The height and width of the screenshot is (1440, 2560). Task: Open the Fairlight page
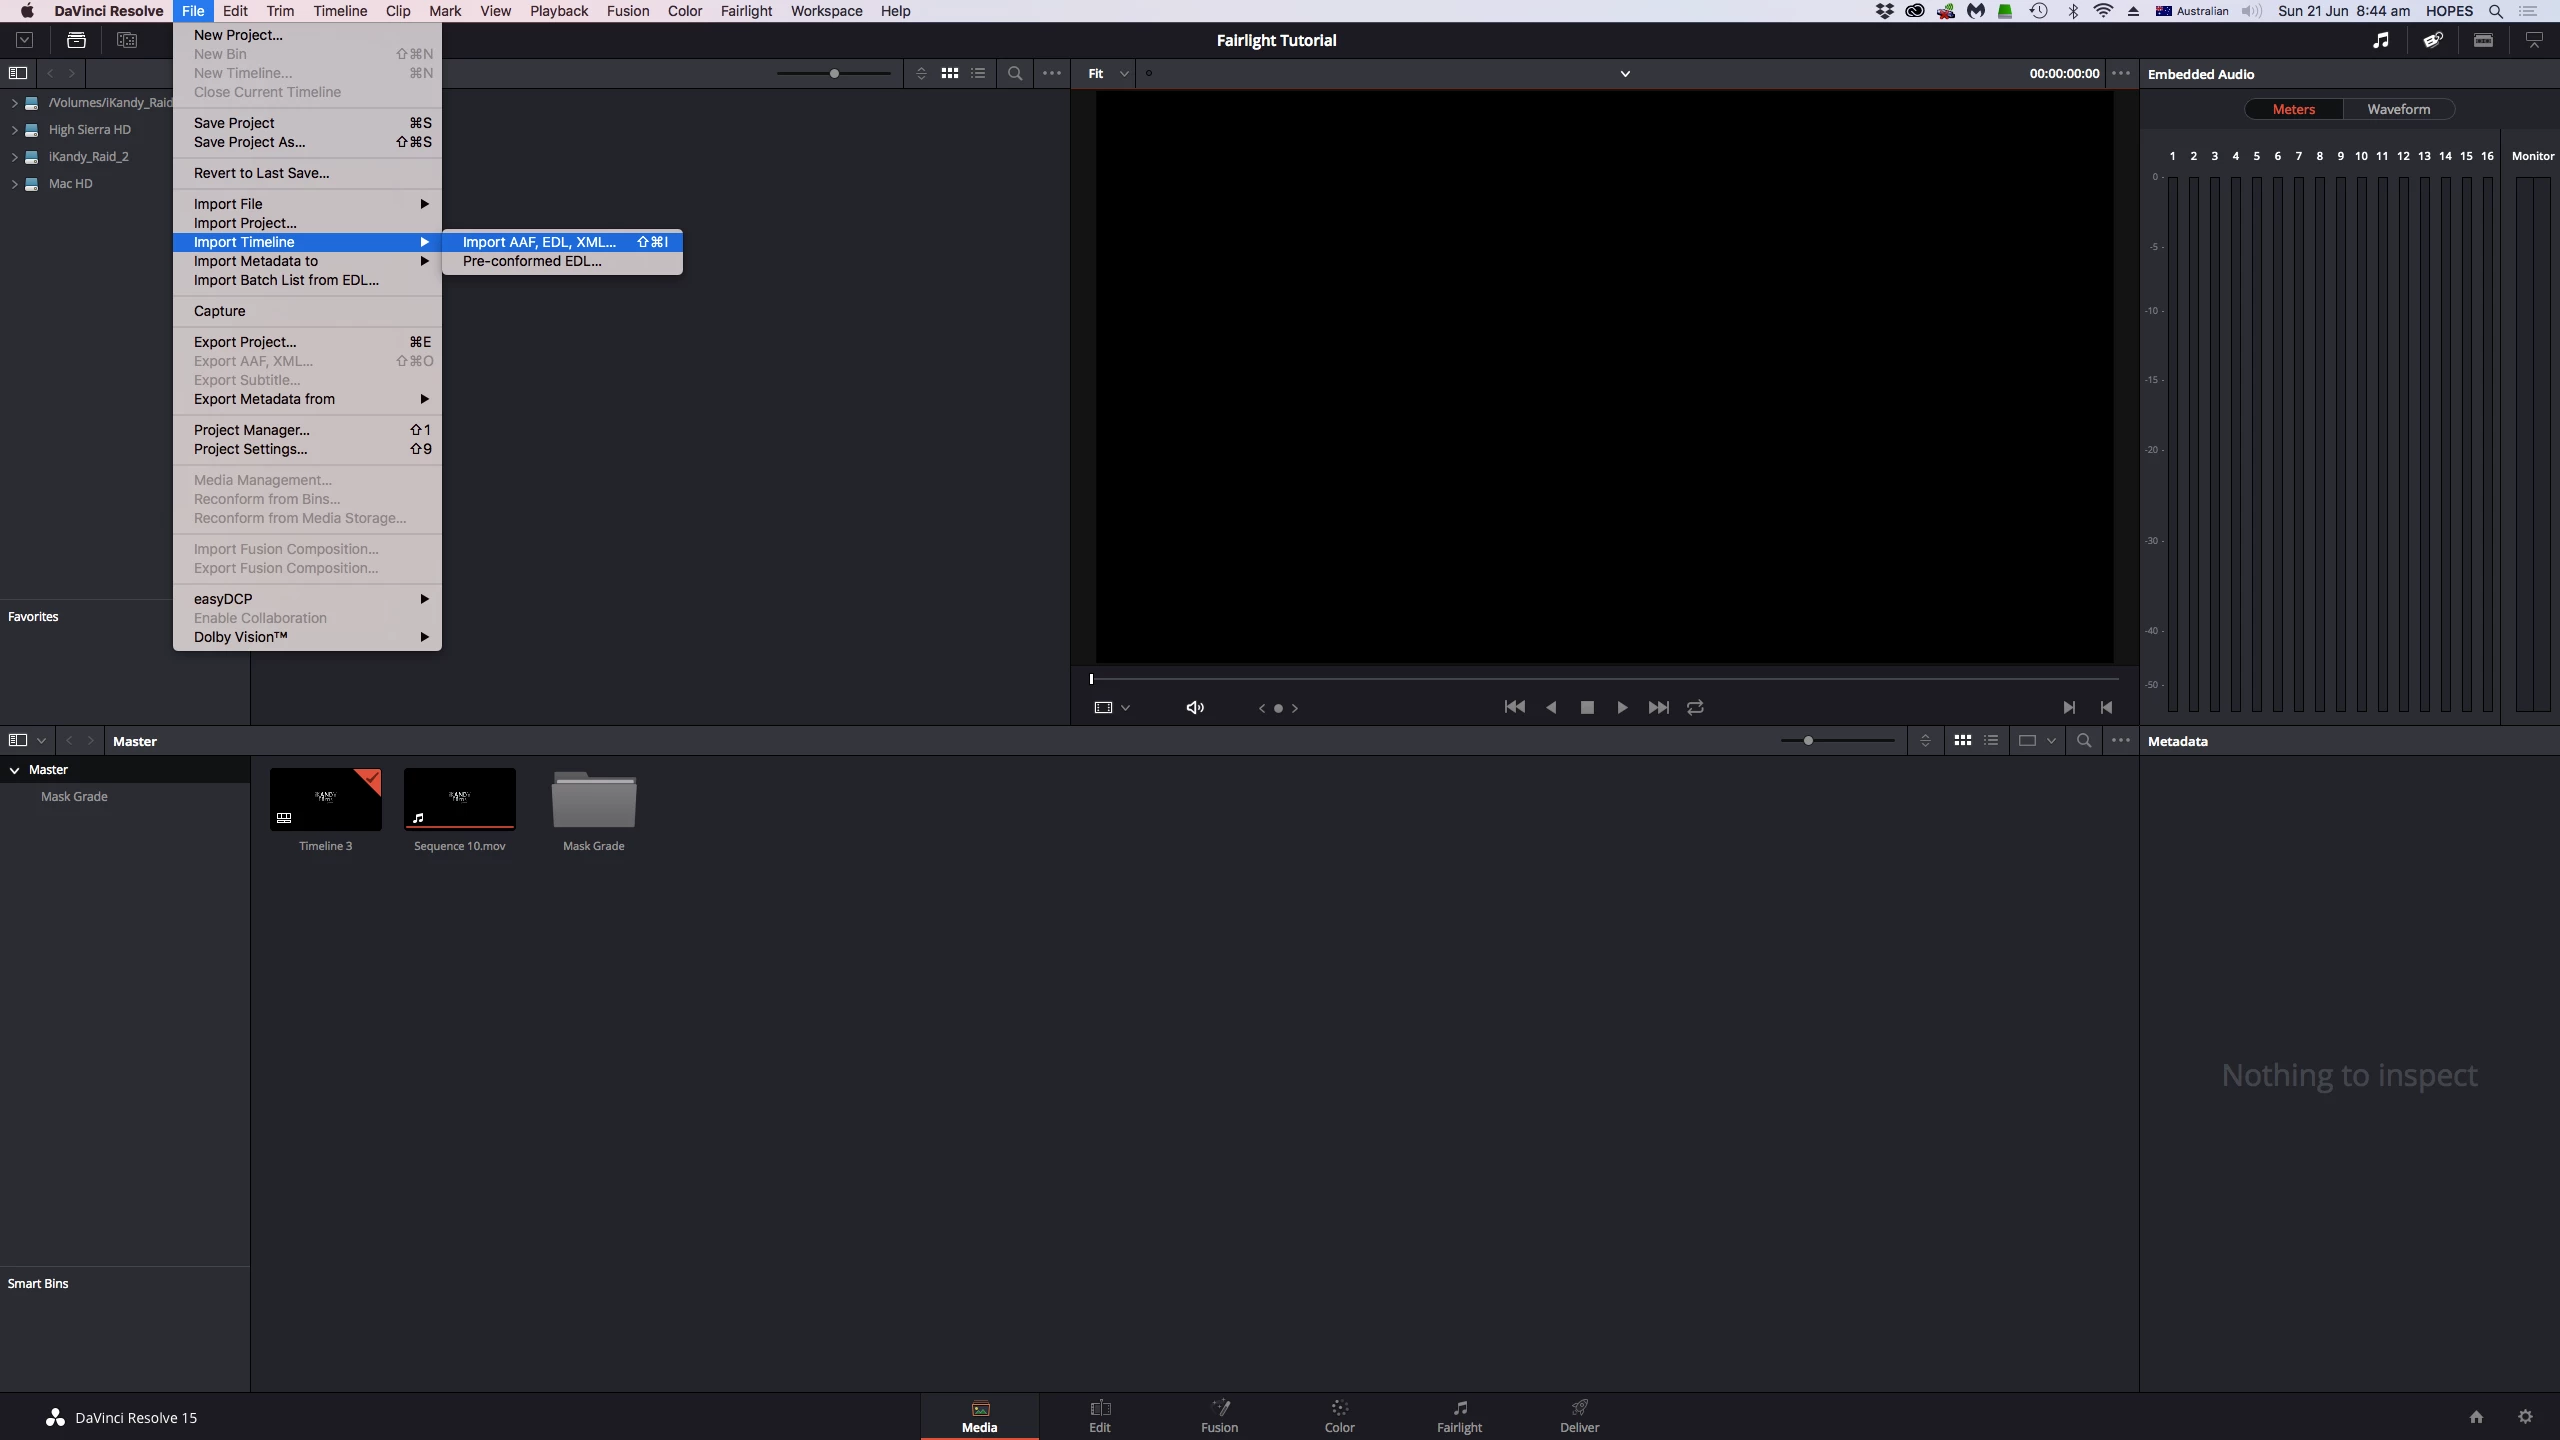click(x=1459, y=1416)
